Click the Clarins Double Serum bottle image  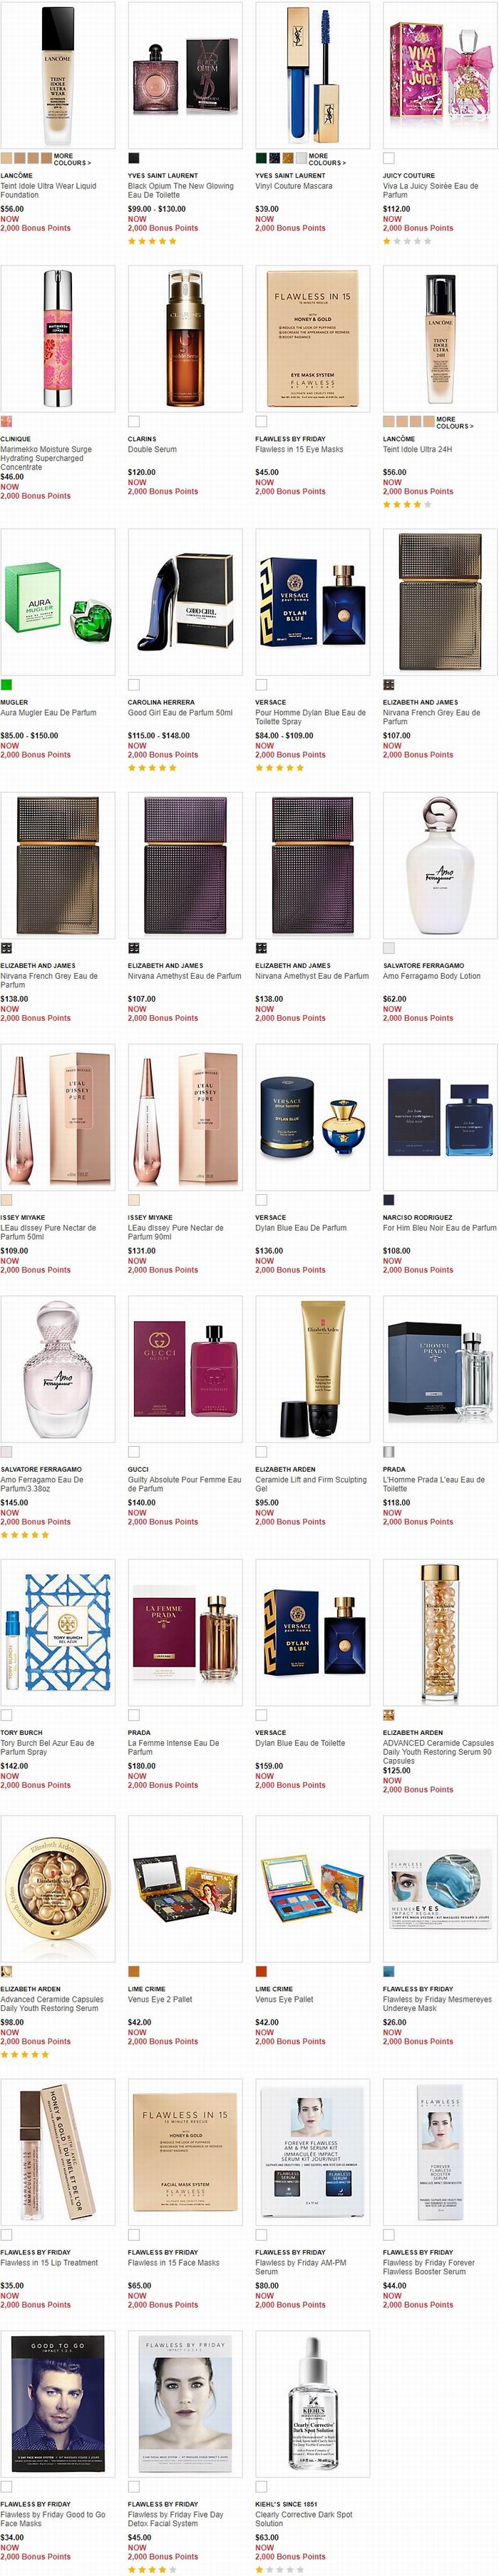pos(185,338)
